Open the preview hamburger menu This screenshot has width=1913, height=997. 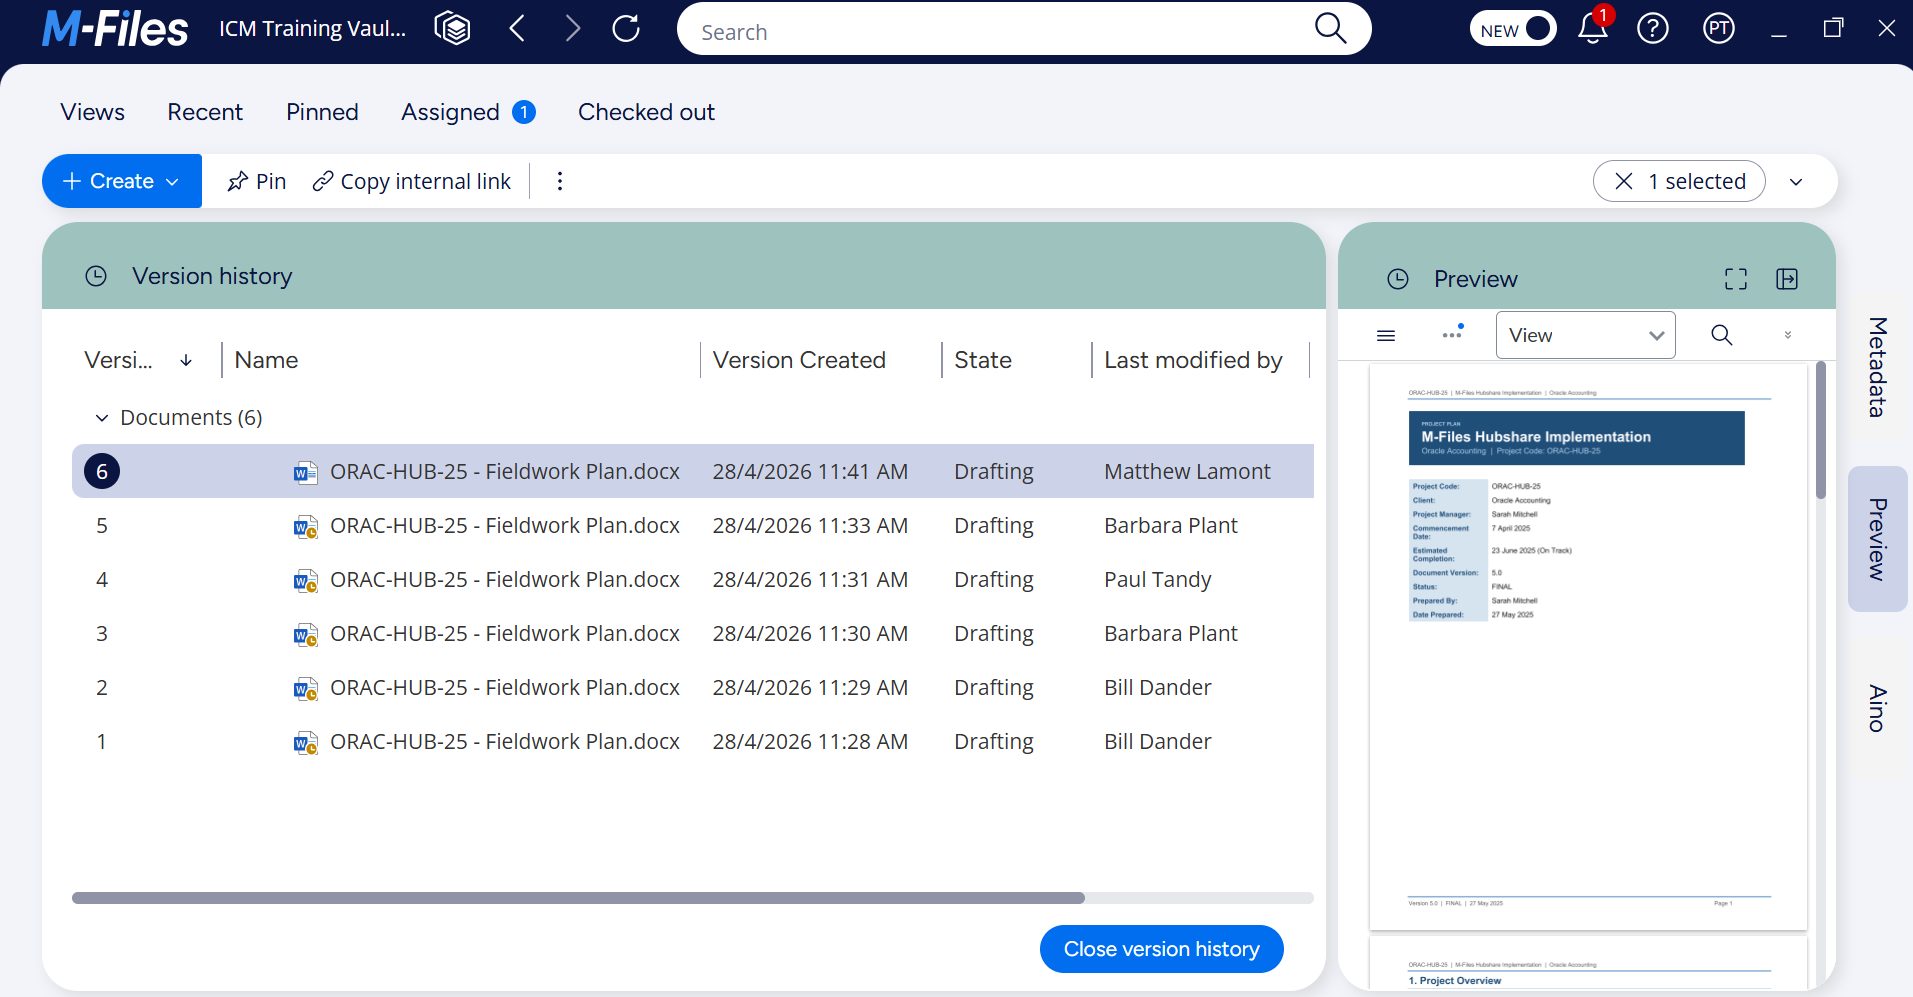click(x=1386, y=335)
